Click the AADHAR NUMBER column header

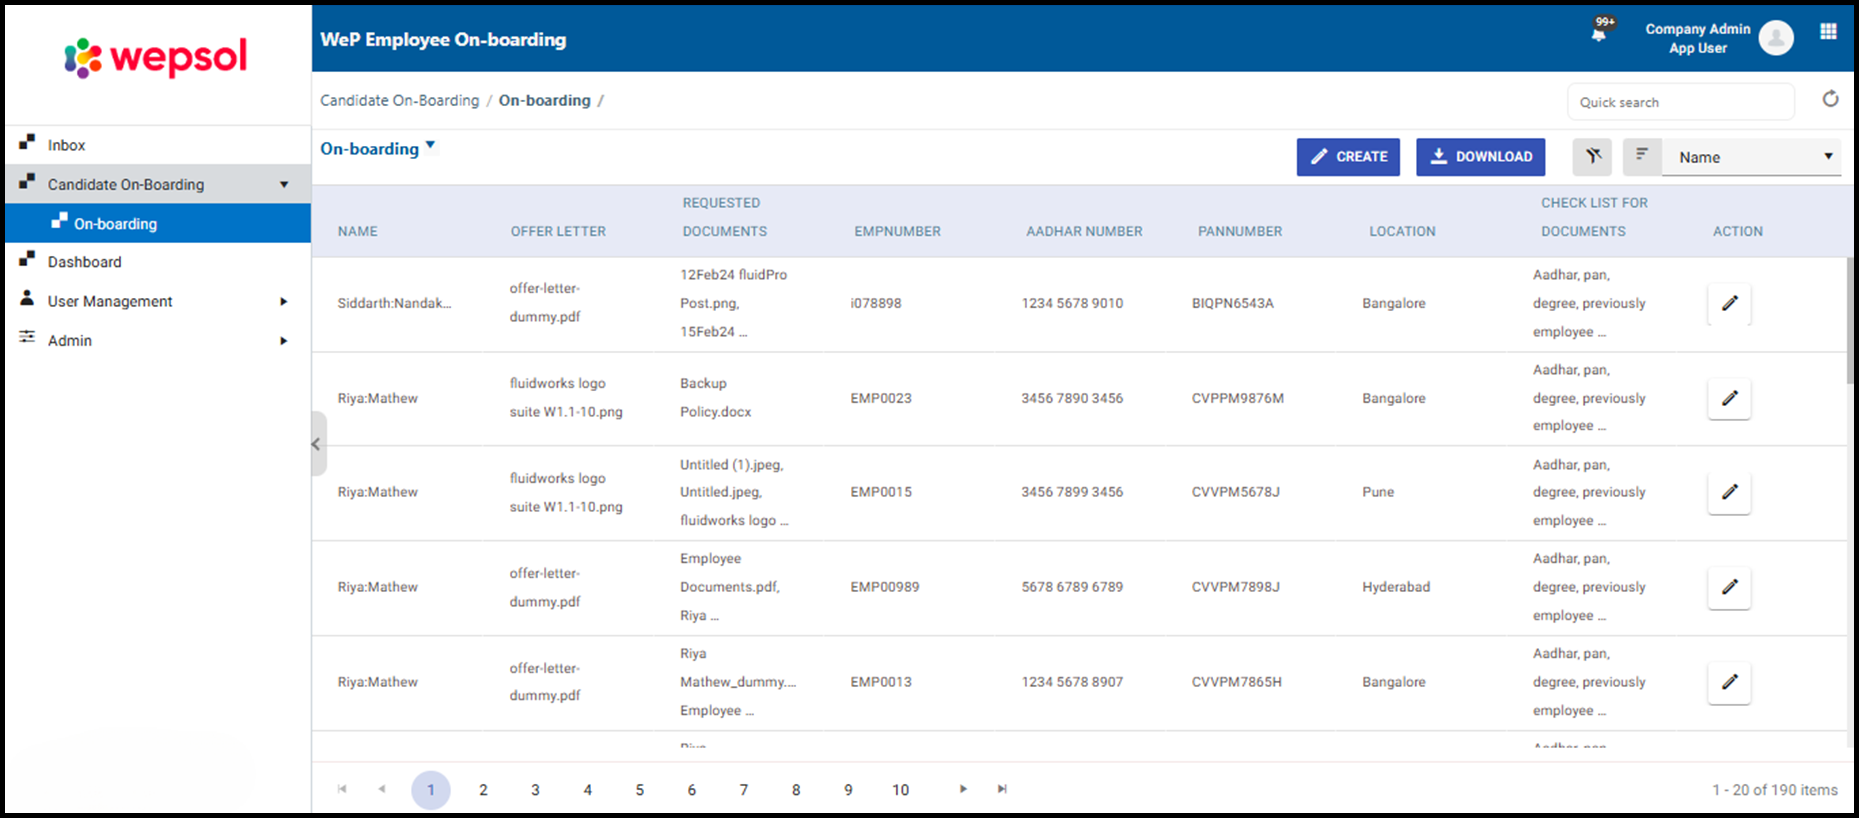tap(1084, 231)
